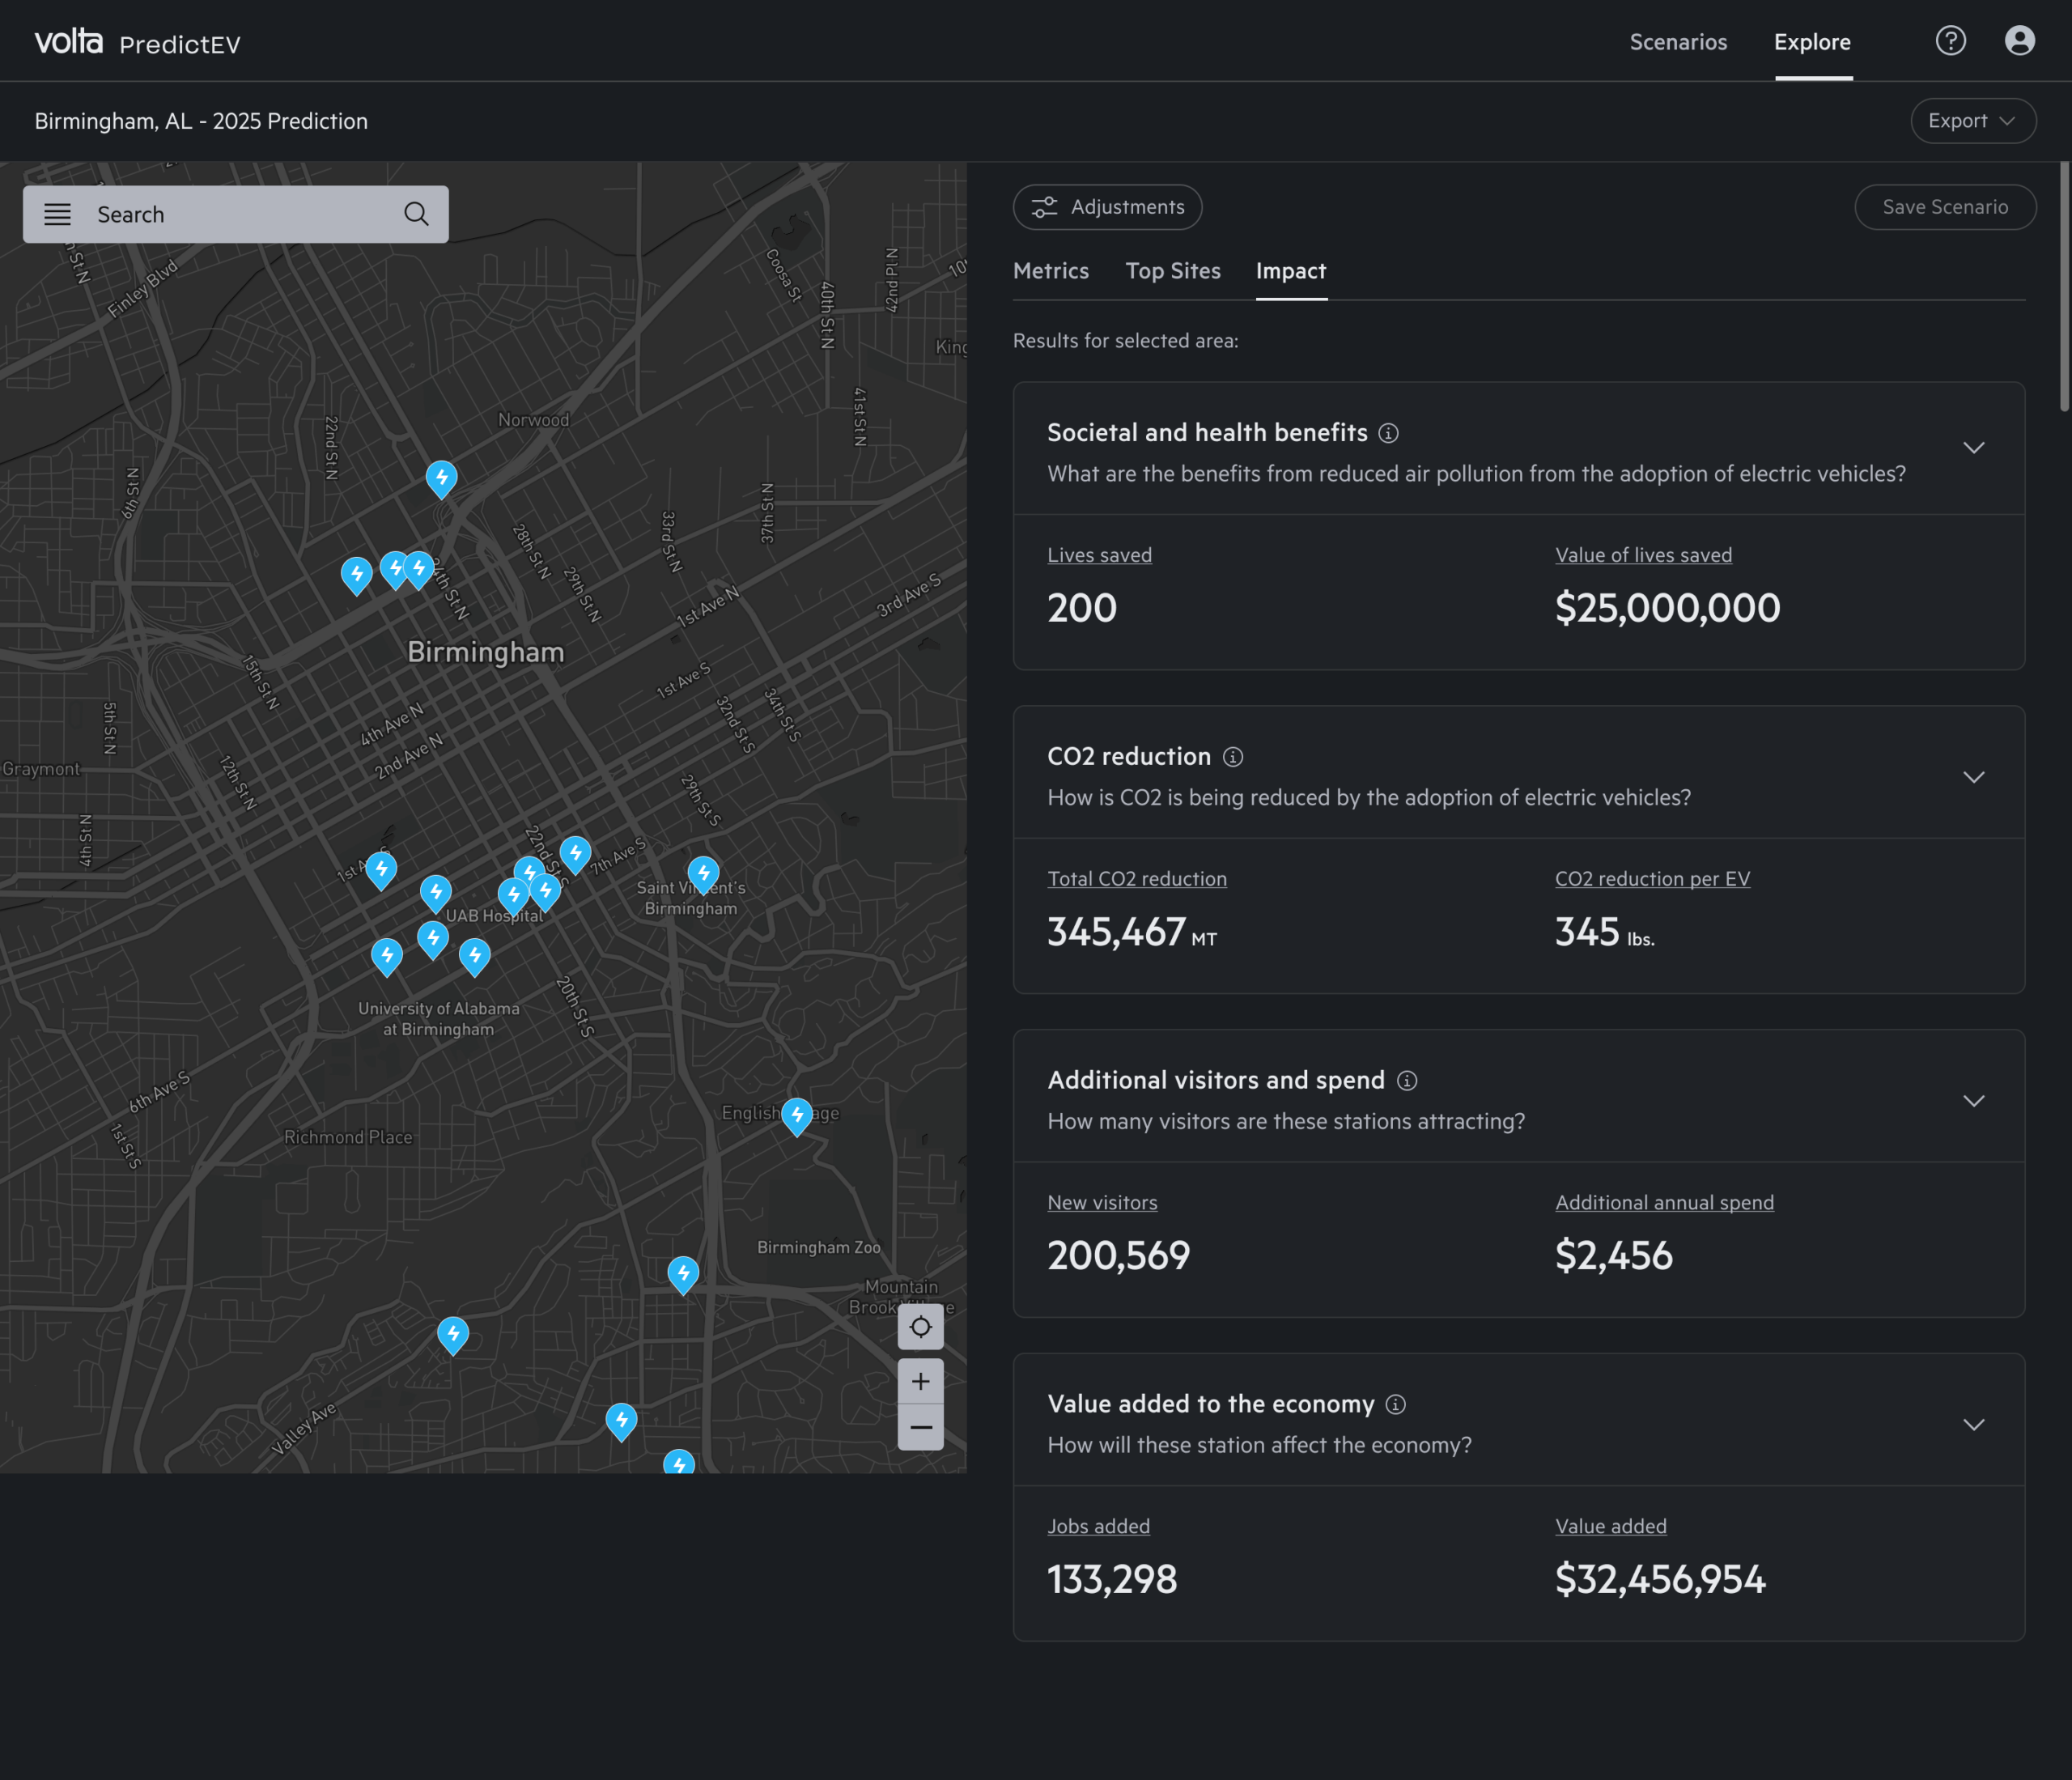Click the Volta logo
Viewport: 2072px width, 1780px height.
click(x=68, y=41)
